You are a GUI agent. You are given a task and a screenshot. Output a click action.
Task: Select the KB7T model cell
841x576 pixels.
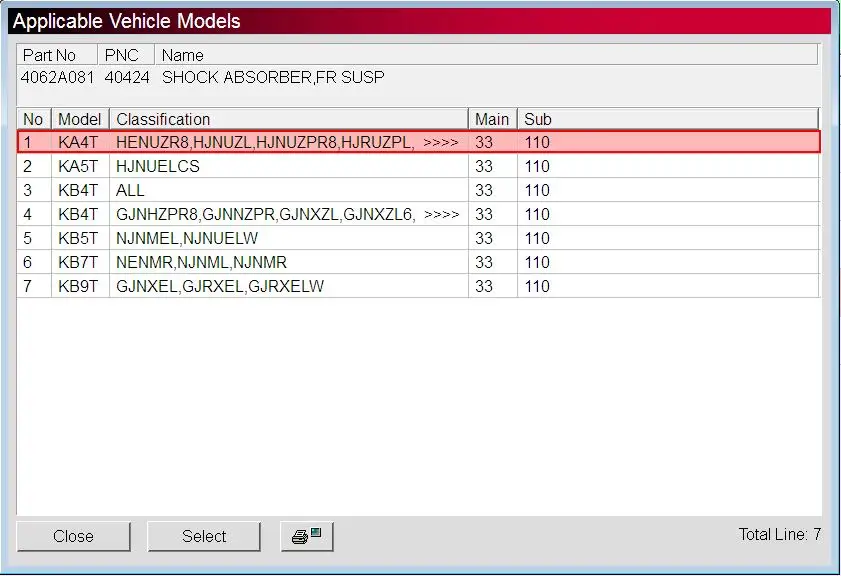click(x=78, y=262)
